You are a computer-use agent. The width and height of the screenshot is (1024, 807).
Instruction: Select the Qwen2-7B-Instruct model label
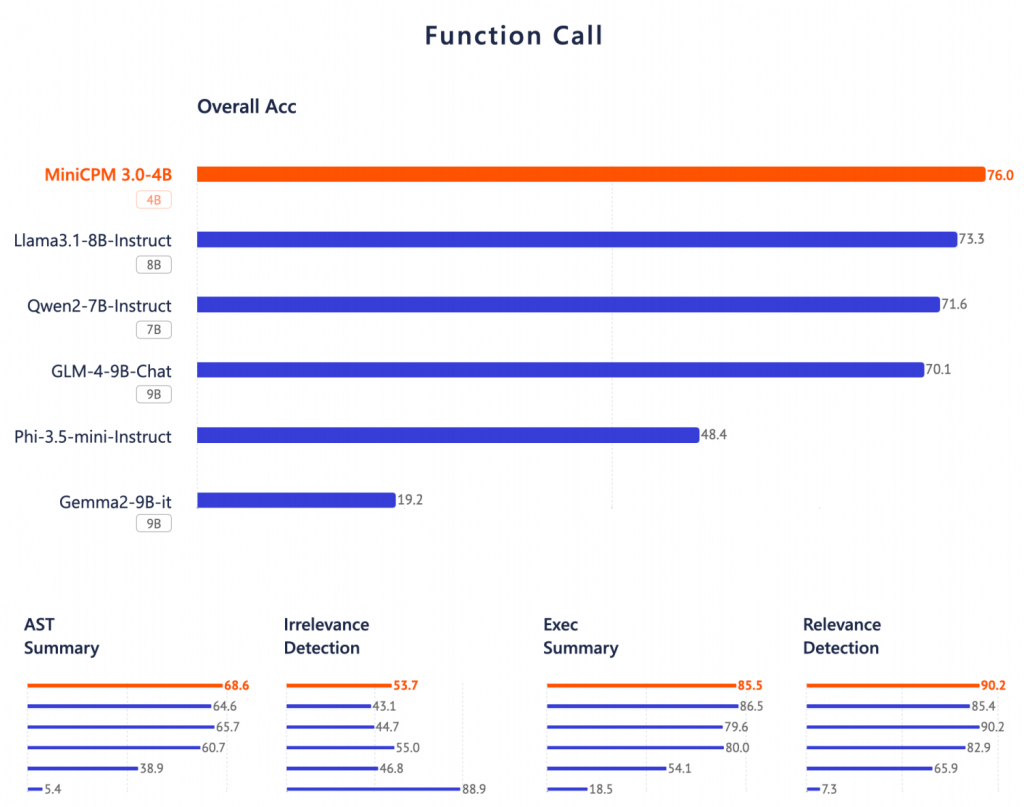click(100, 306)
